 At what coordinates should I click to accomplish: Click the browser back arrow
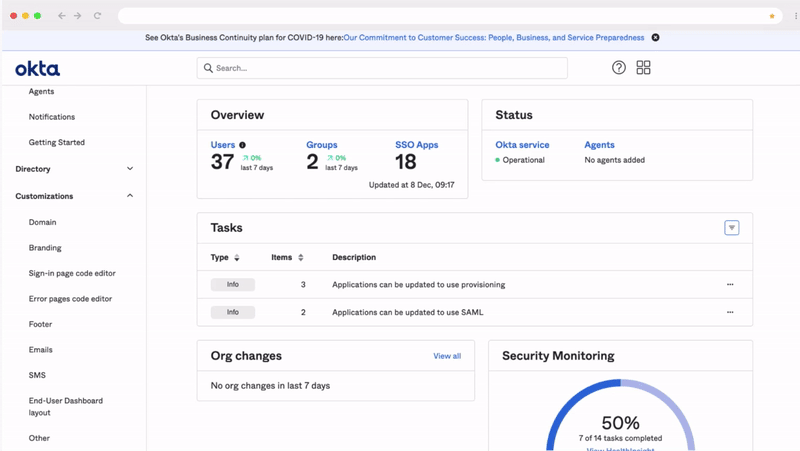pos(62,16)
